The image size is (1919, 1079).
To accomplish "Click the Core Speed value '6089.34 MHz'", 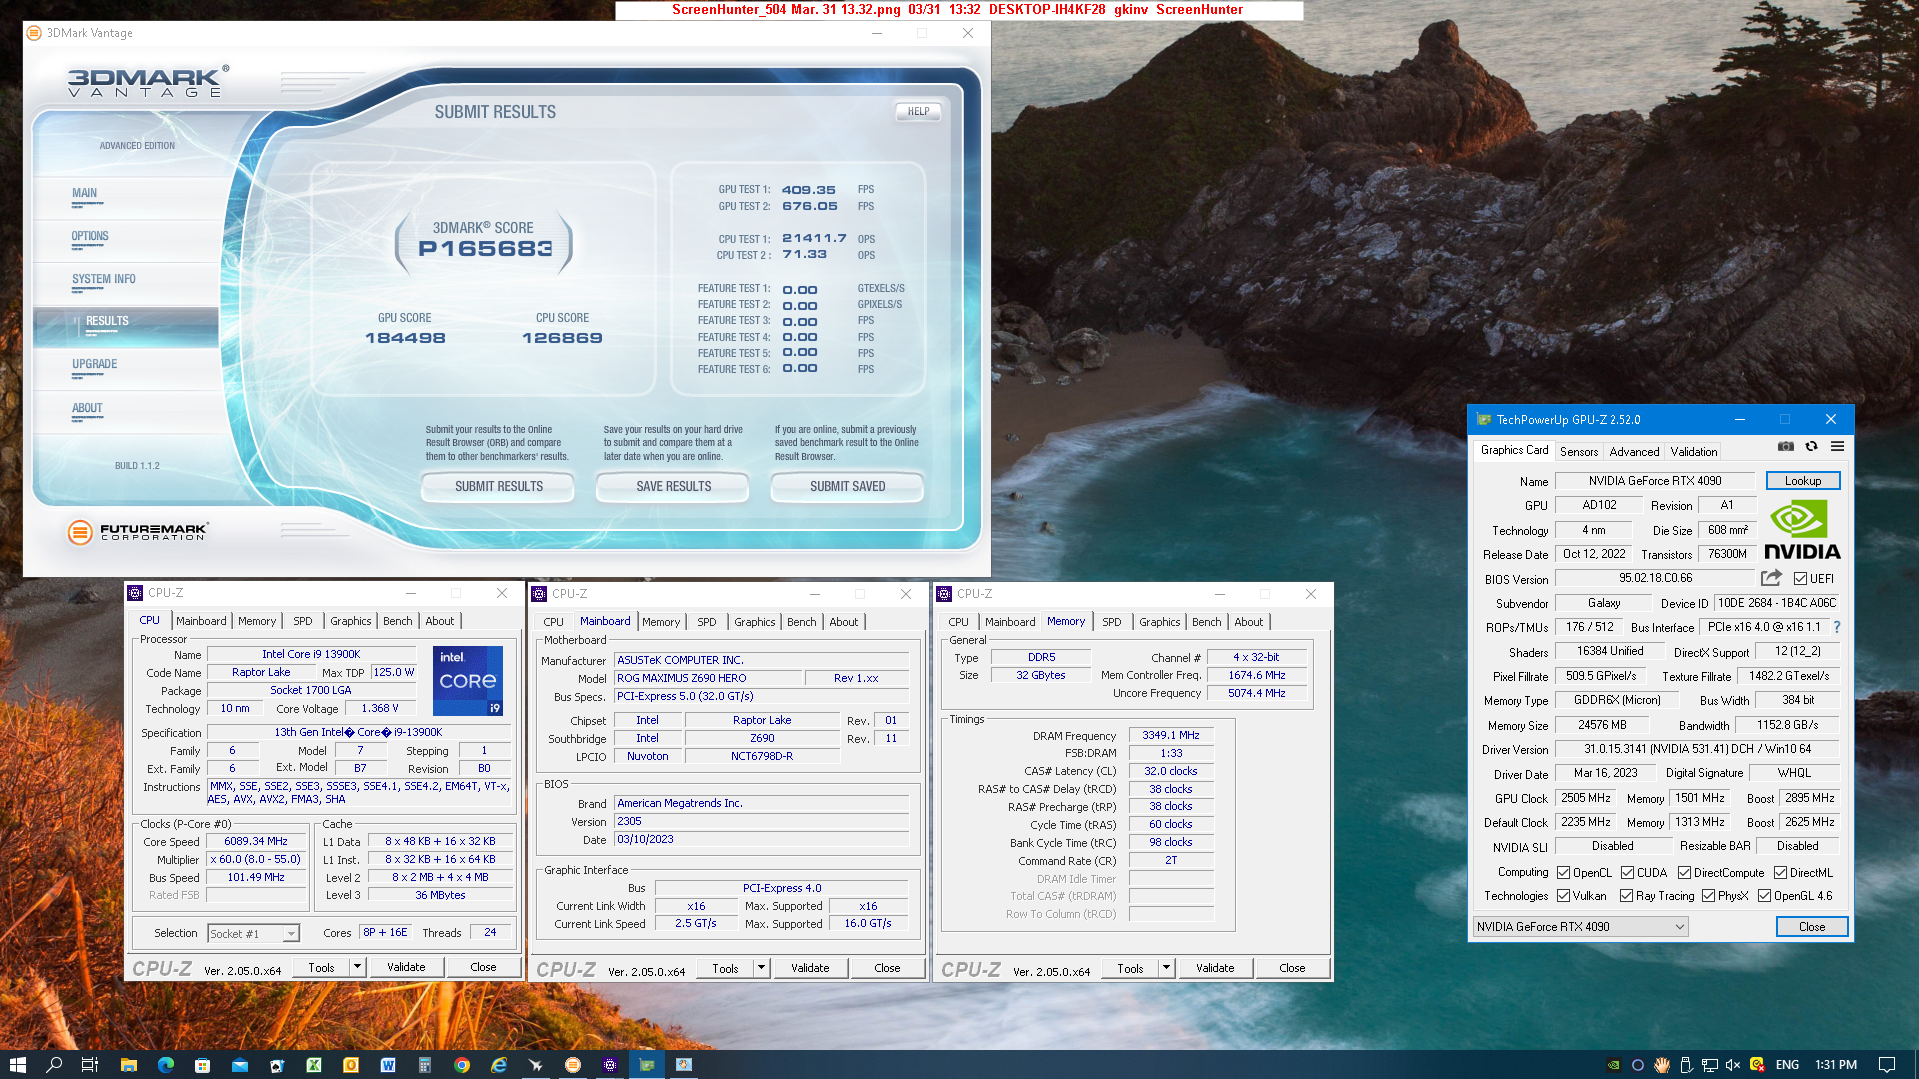I will click(256, 842).
